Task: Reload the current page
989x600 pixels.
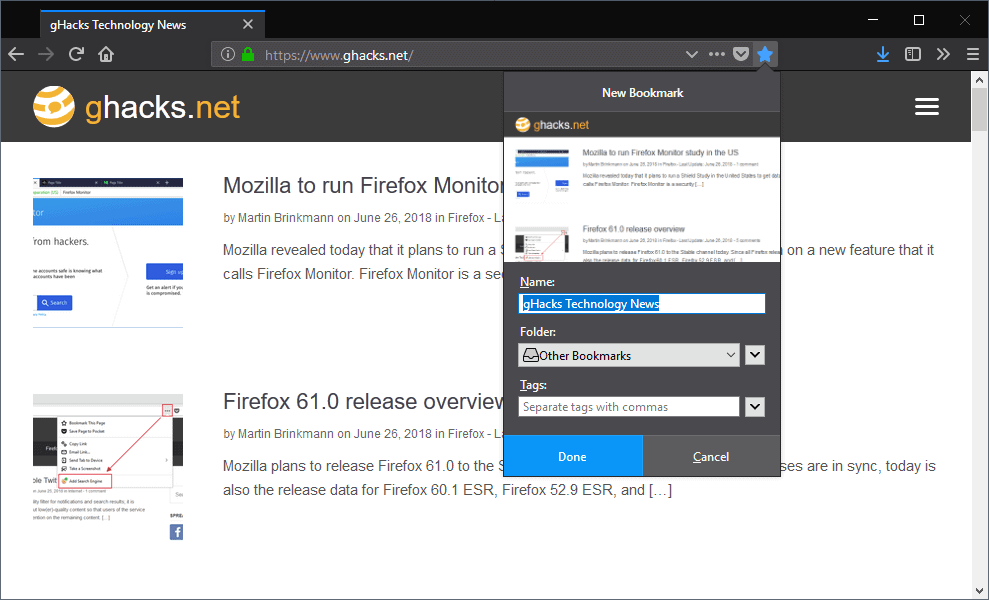Action: (76, 54)
